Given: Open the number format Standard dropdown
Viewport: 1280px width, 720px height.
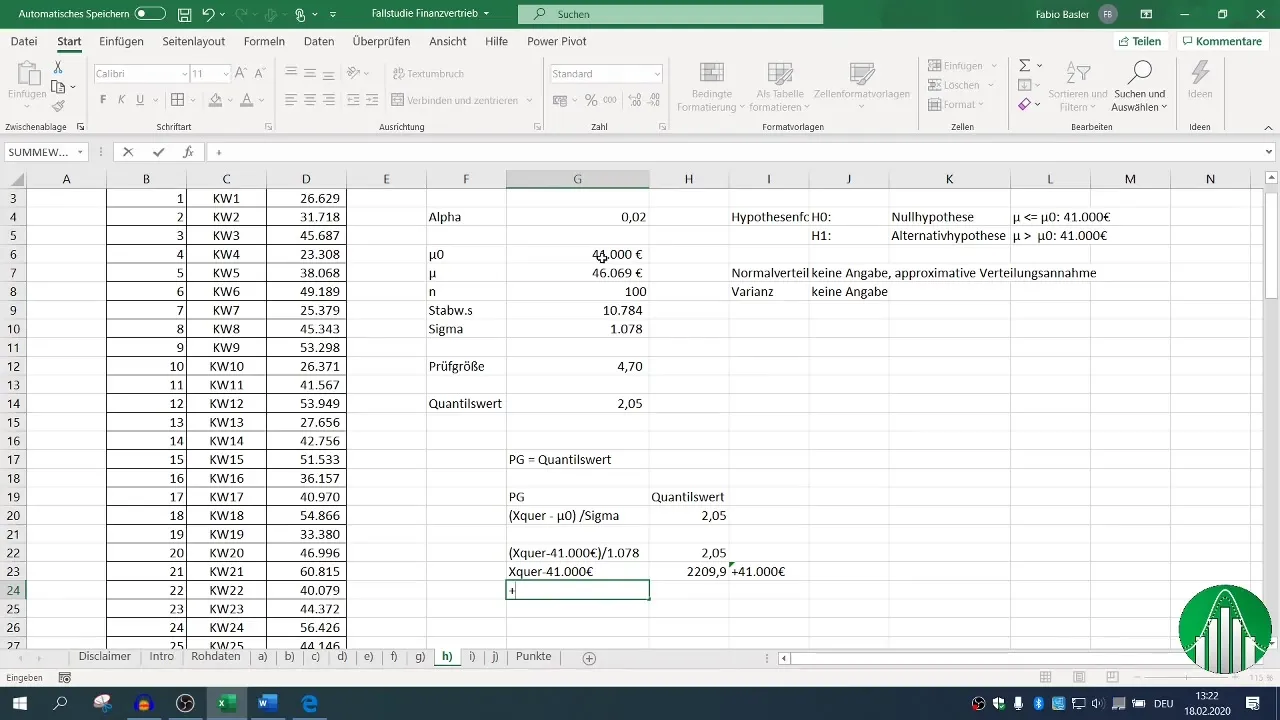Looking at the screenshot, I should pos(657,74).
